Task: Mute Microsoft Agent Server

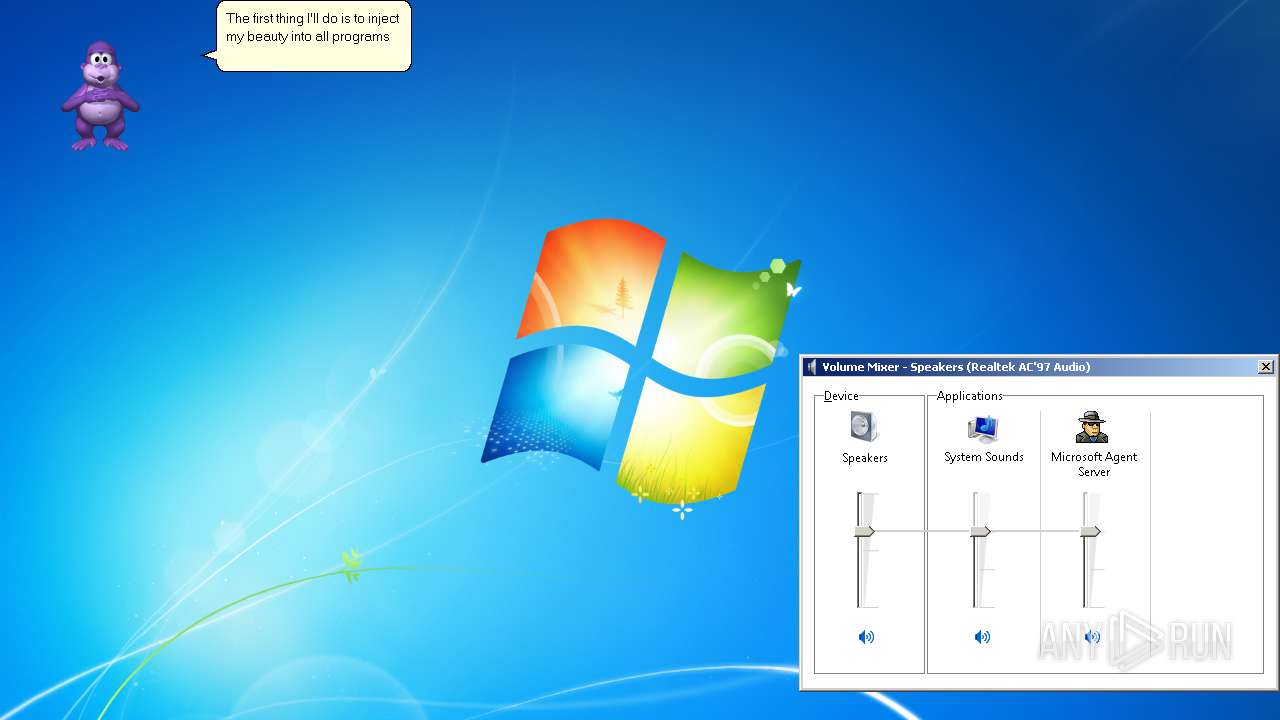Action: [1092, 637]
